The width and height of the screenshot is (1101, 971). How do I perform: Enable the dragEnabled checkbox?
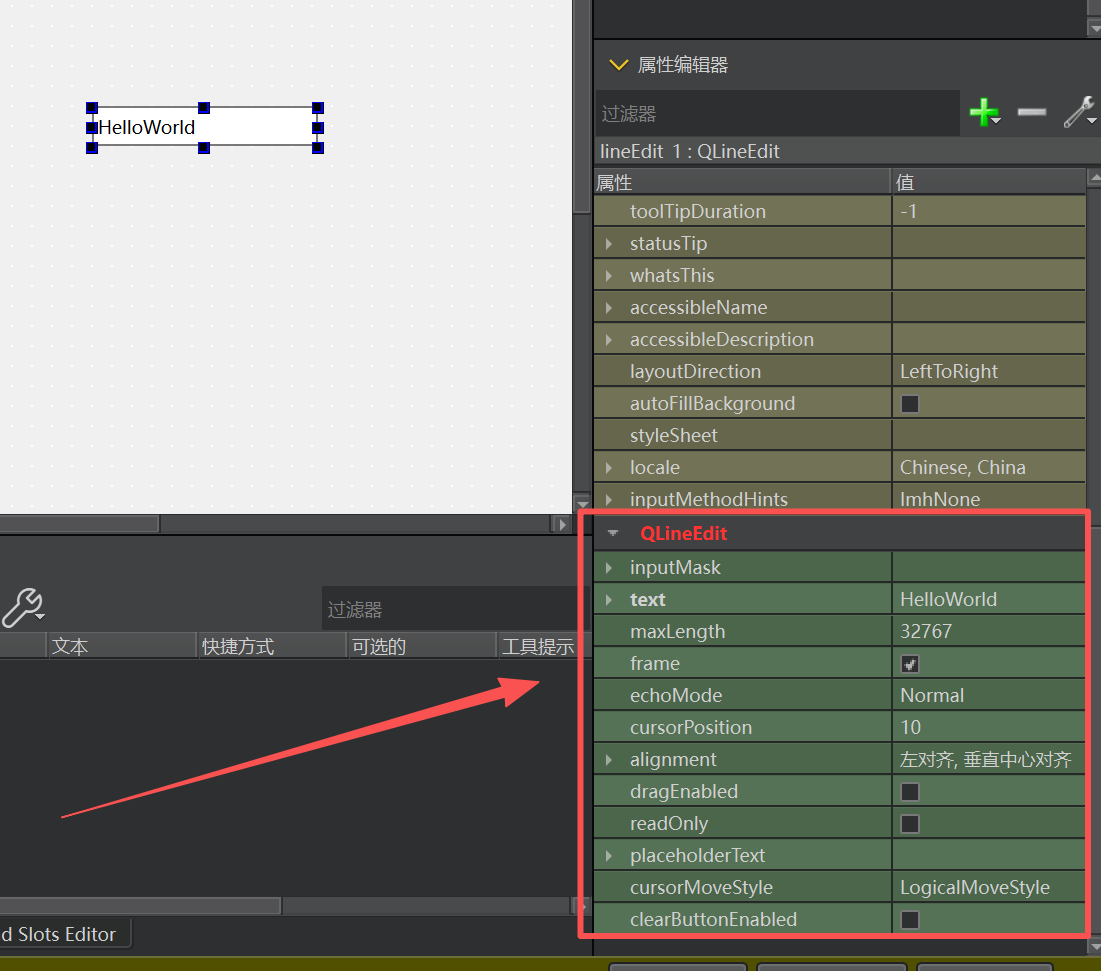click(910, 792)
